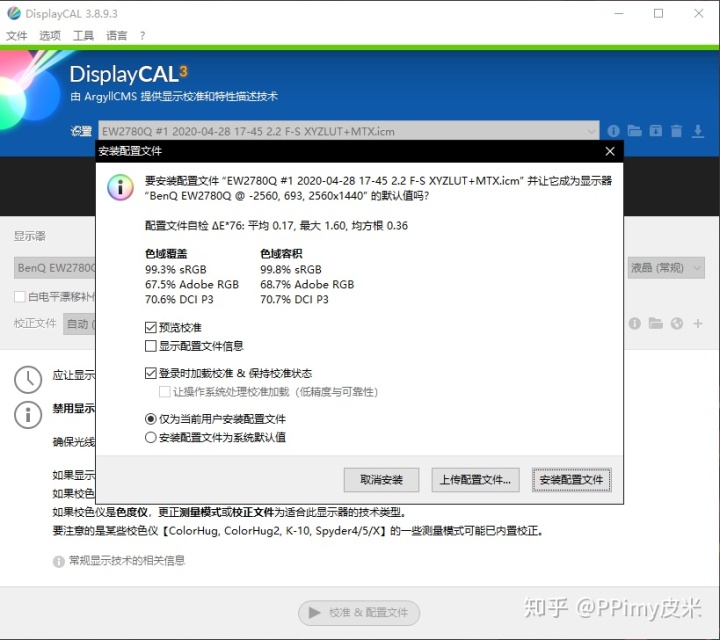Click 67.5% Adobe RGB coverage value
The height and width of the screenshot is (640, 720).
click(x=192, y=285)
